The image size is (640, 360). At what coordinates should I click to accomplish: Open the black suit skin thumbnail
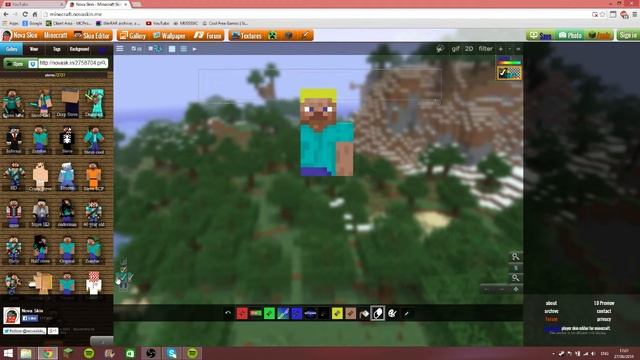pyautogui.click(x=13, y=140)
